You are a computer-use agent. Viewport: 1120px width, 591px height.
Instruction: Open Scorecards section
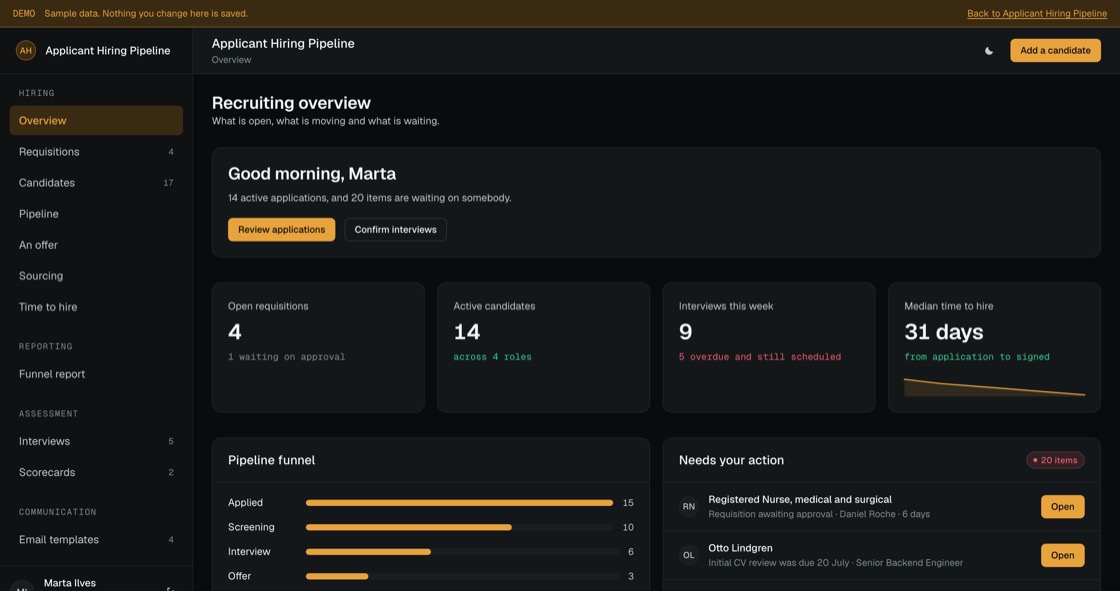pyautogui.click(x=96, y=472)
